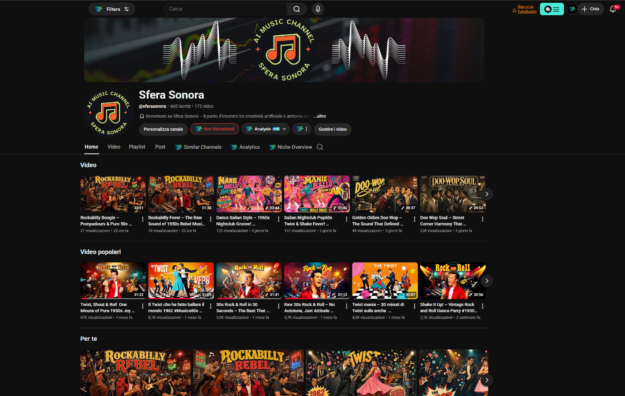Open Rockabilly Boogie video thumbnail

click(113, 194)
